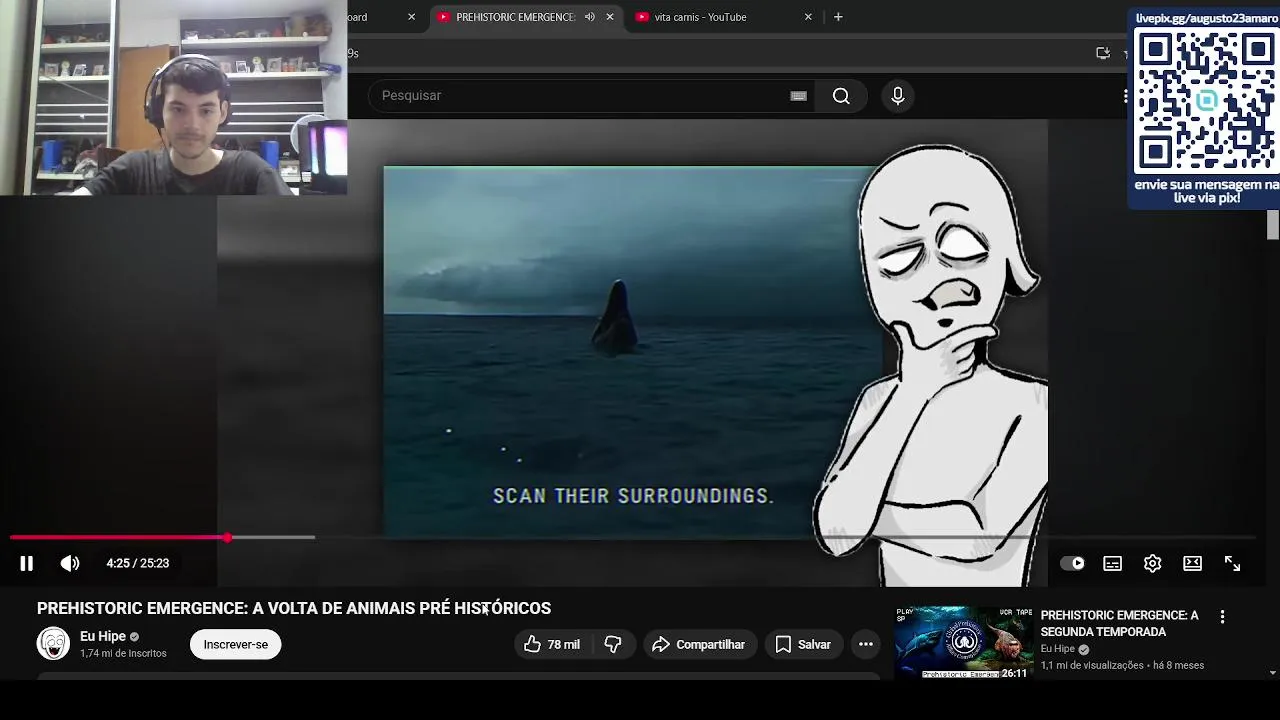Enter fullscreen with the fullscreen icon
This screenshot has width=1280, height=720.
pos(1232,563)
